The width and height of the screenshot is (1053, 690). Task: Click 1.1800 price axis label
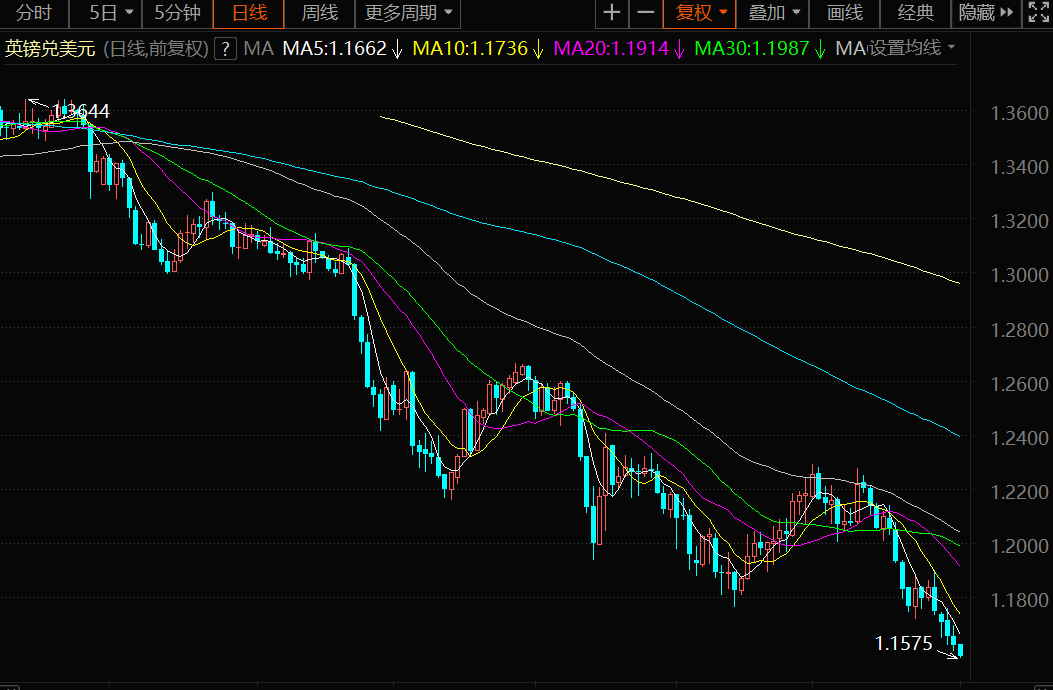pyautogui.click(x=1019, y=599)
